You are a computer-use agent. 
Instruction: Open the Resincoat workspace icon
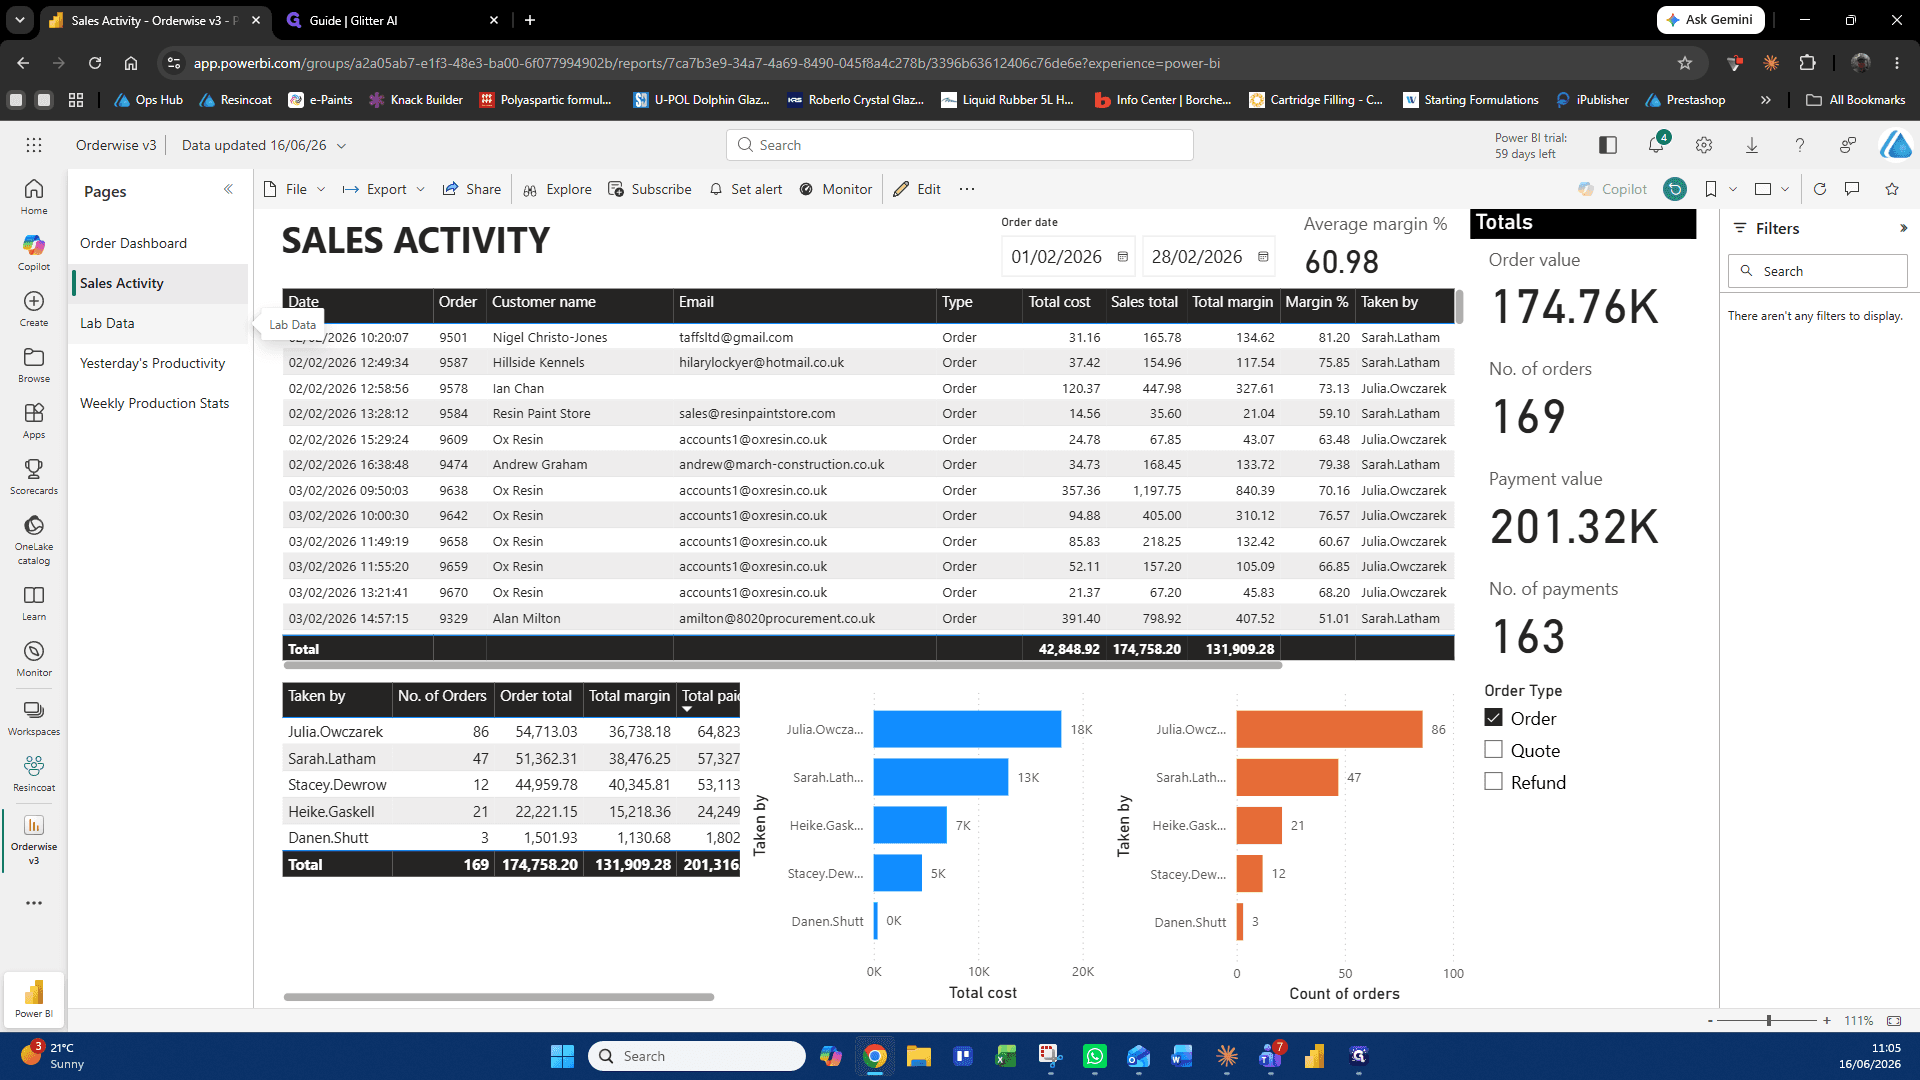click(34, 773)
